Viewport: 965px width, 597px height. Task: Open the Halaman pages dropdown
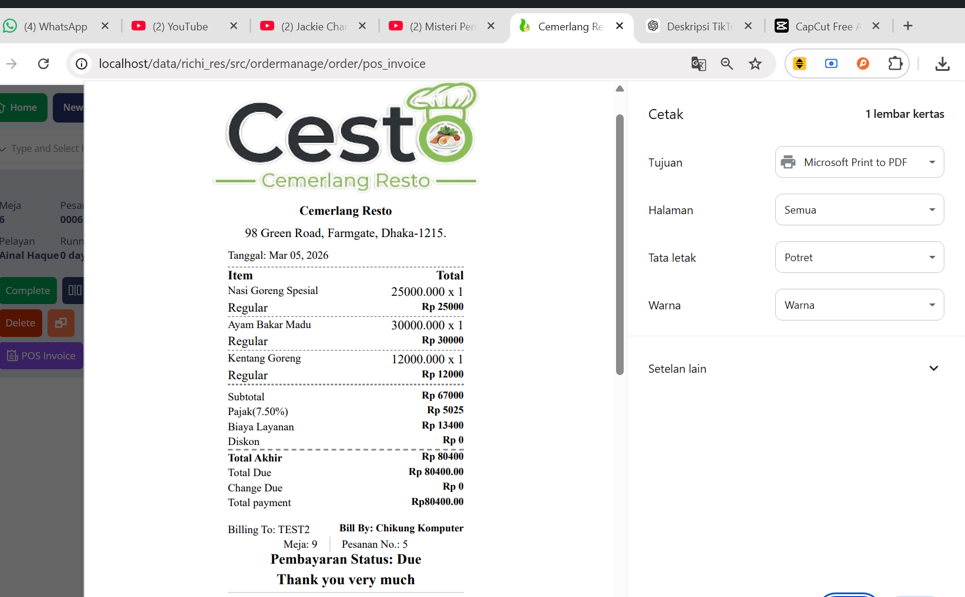(x=859, y=210)
